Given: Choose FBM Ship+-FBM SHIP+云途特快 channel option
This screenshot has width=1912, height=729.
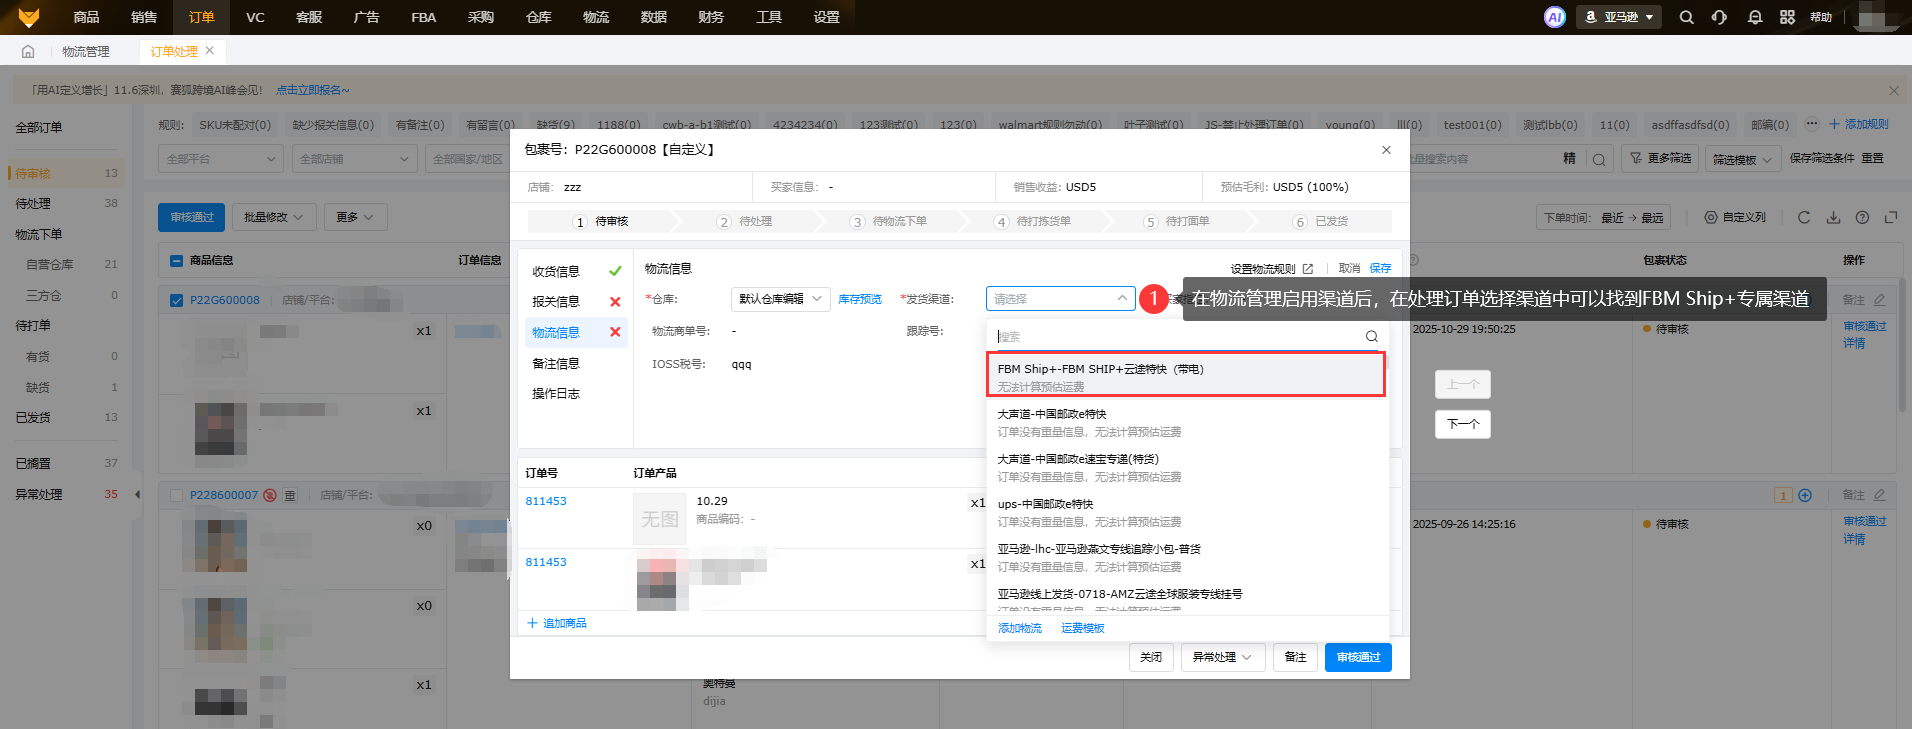Looking at the screenshot, I should point(1186,375).
